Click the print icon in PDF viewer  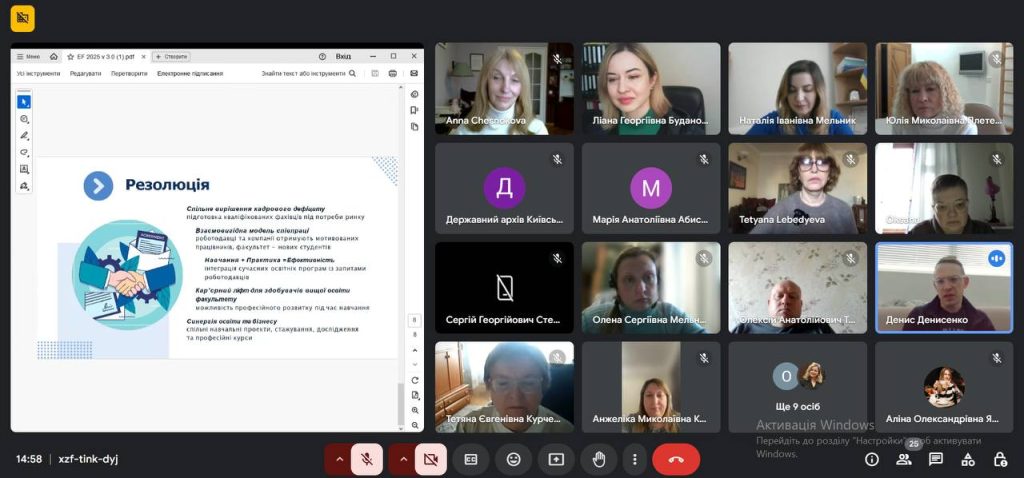(392, 73)
